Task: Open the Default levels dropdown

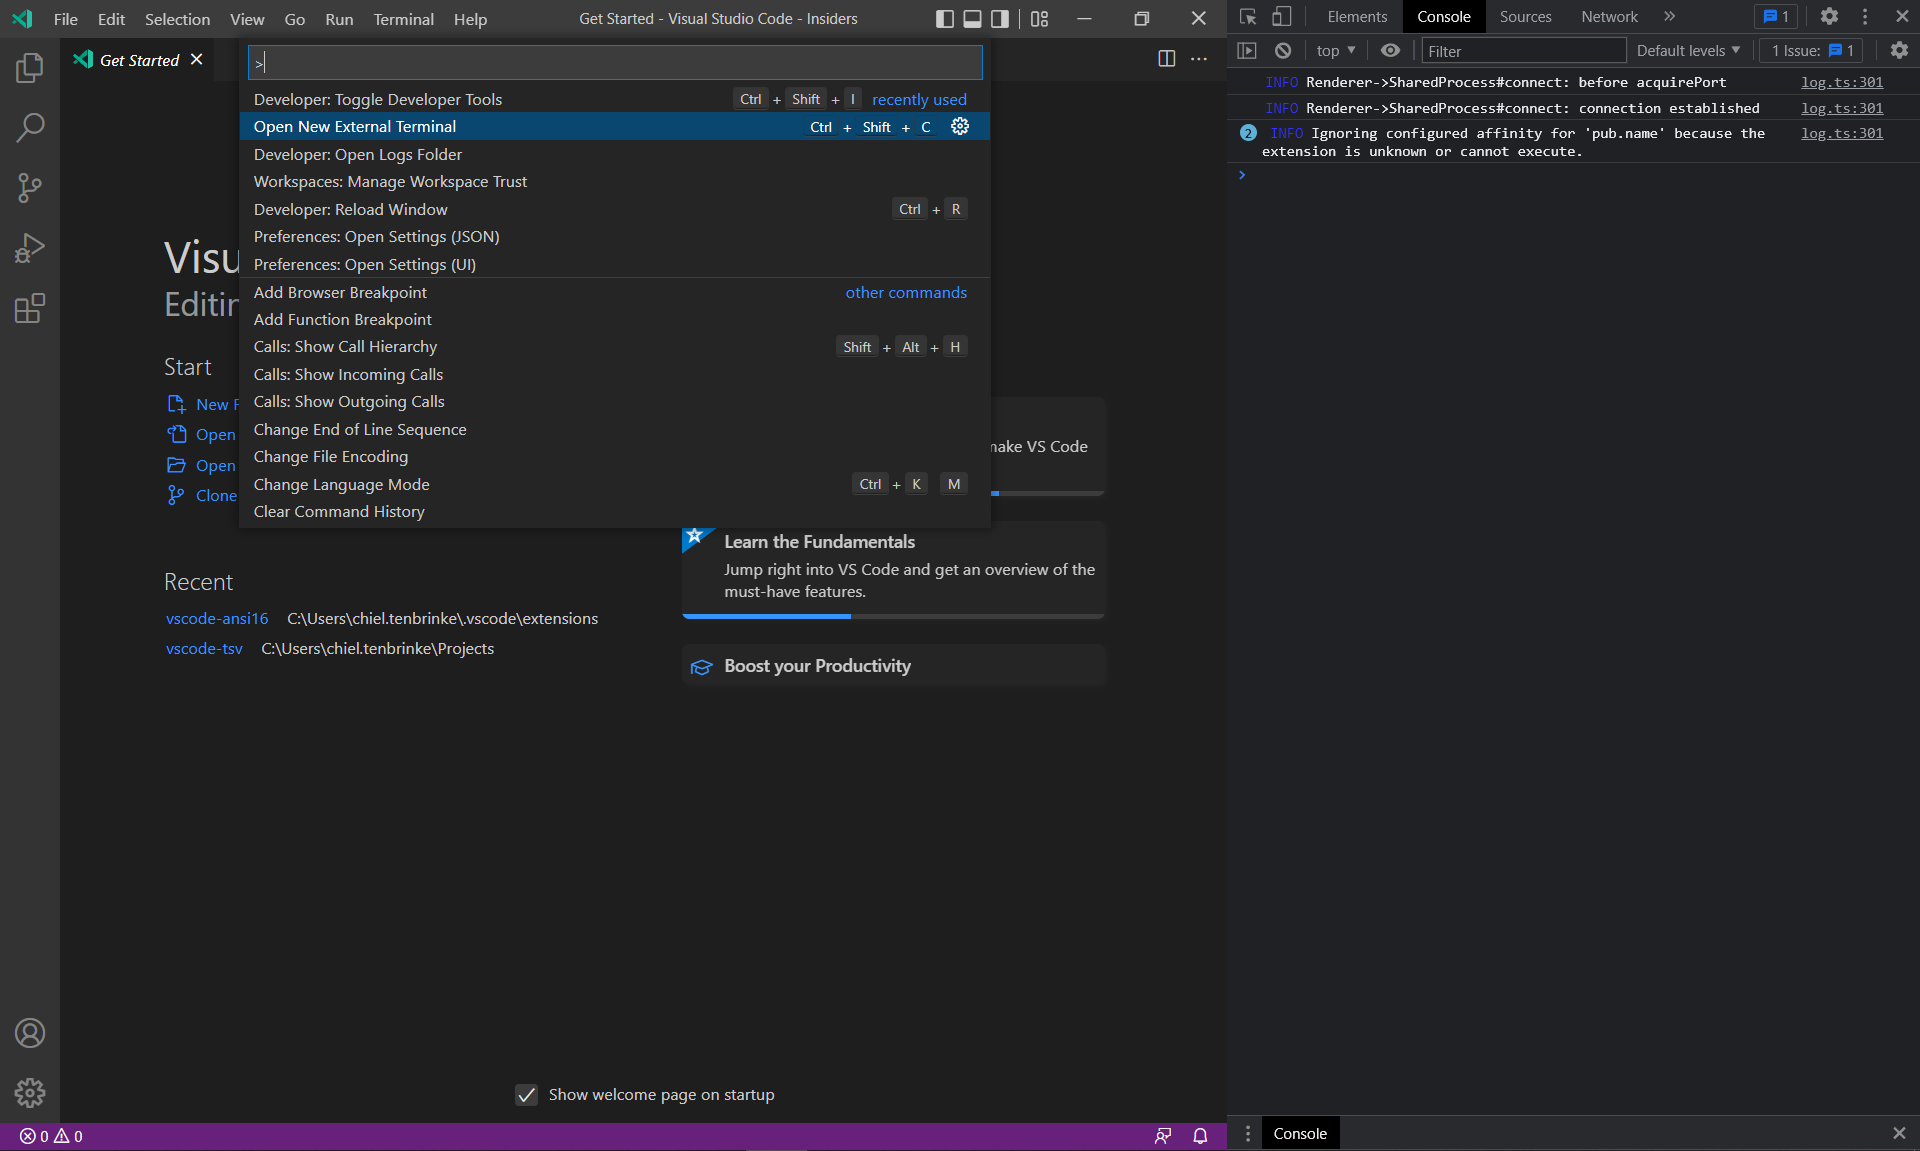Action: (1687, 50)
